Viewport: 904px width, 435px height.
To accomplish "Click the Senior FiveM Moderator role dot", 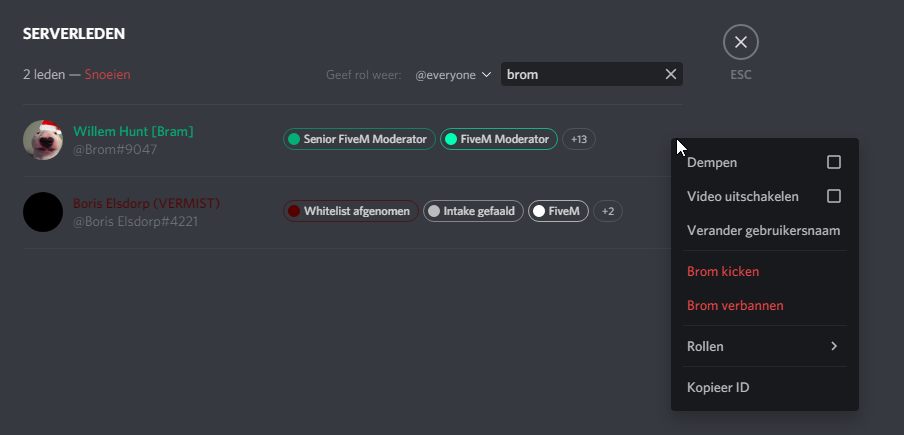I will tap(294, 140).
